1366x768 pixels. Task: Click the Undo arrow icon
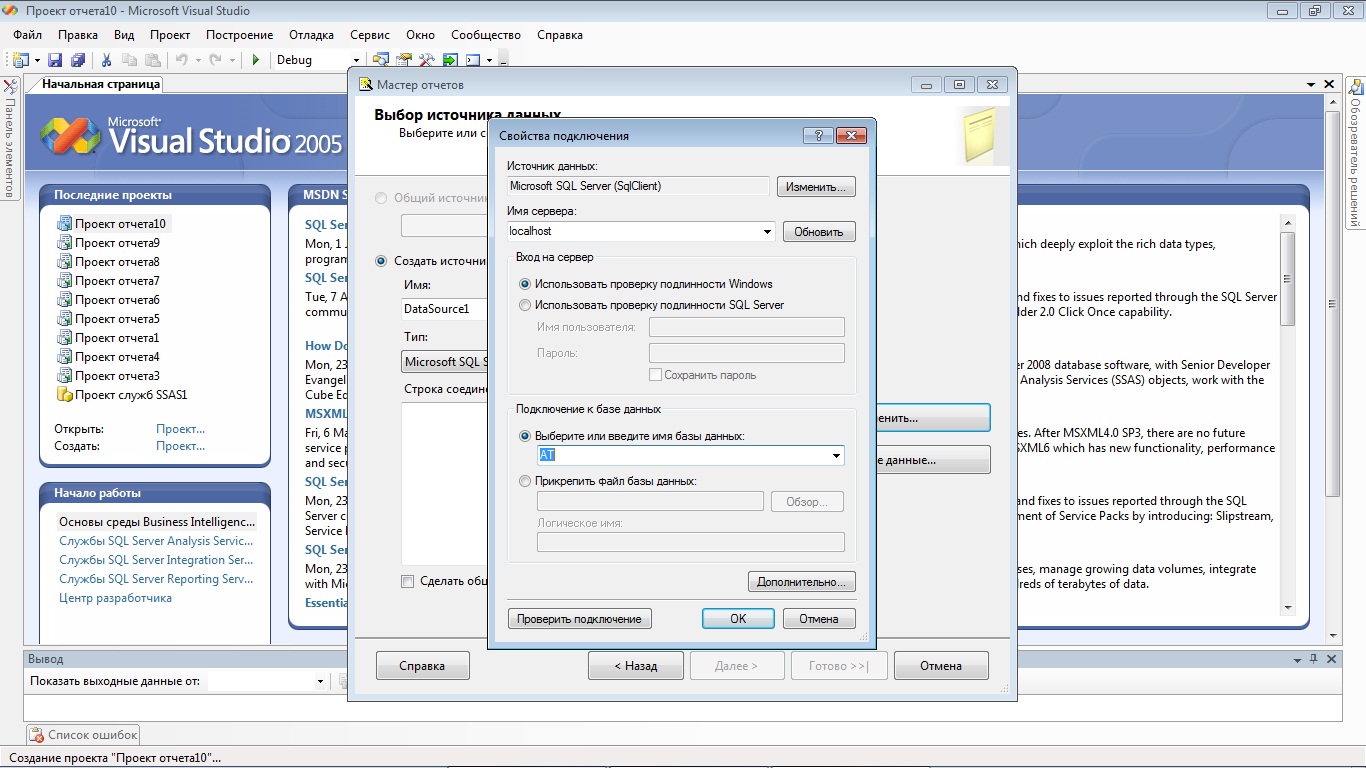[x=182, y=60]
